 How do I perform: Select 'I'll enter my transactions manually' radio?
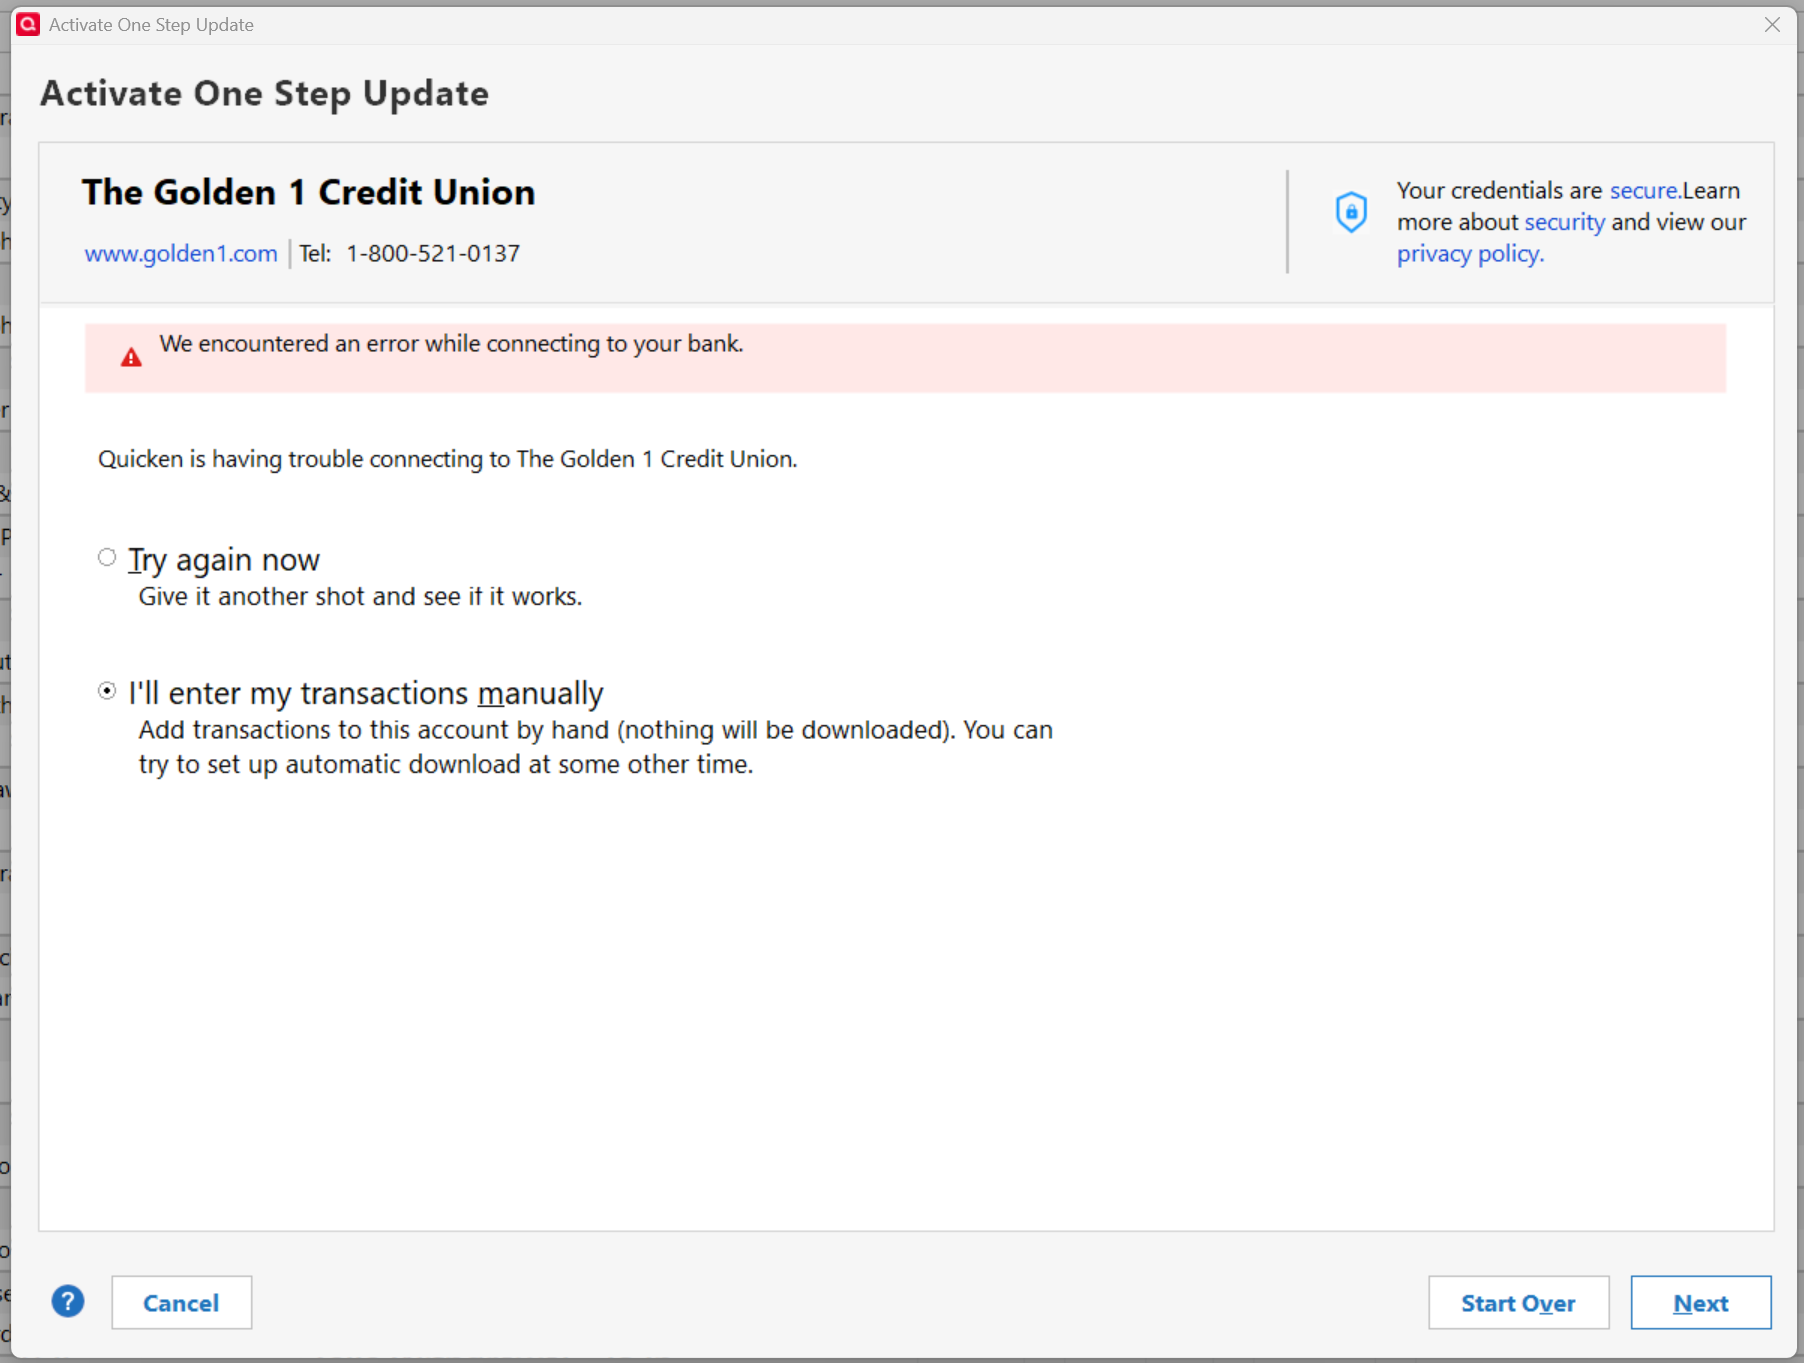(x=107, y=691)
